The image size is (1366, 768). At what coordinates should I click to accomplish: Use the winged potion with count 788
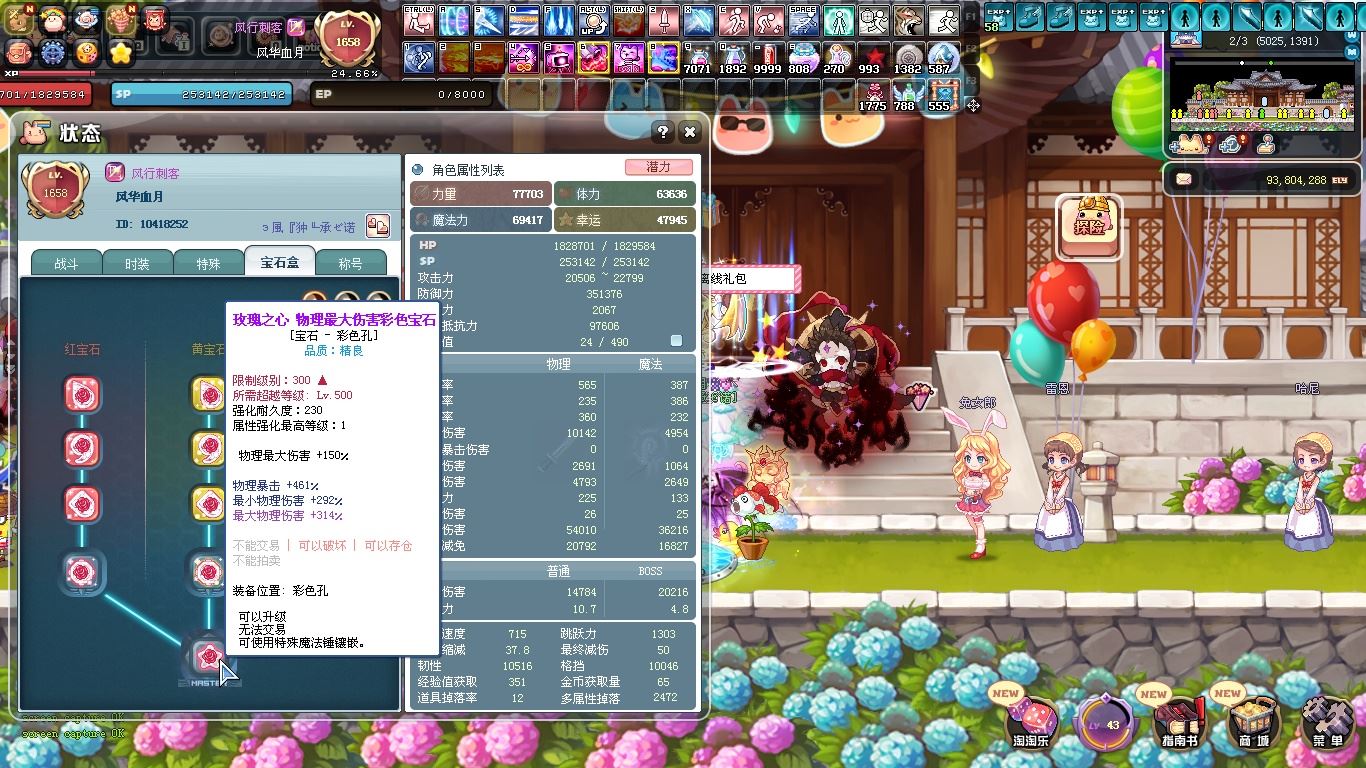908,95
